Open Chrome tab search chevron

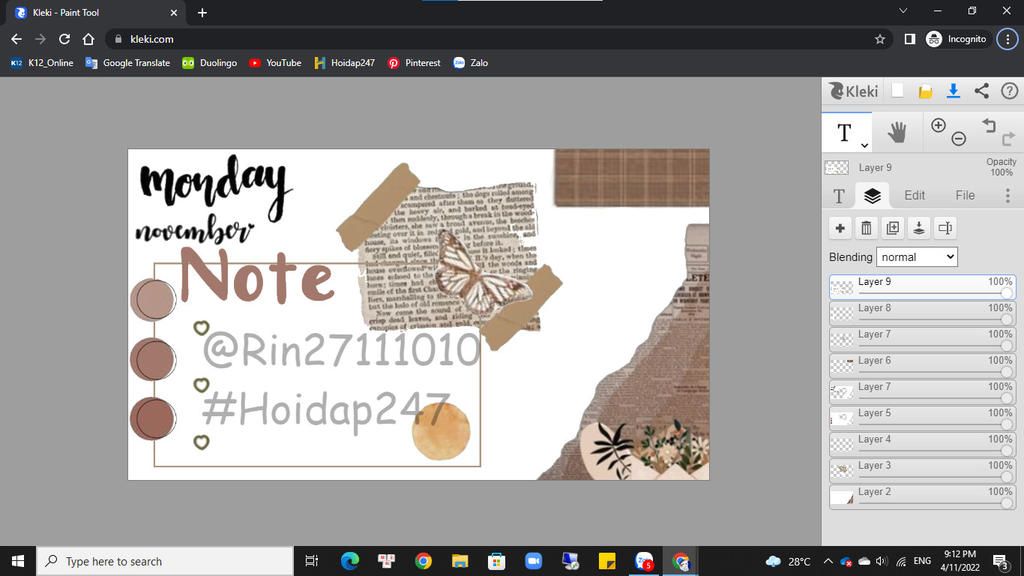click(x=903, y=11)
